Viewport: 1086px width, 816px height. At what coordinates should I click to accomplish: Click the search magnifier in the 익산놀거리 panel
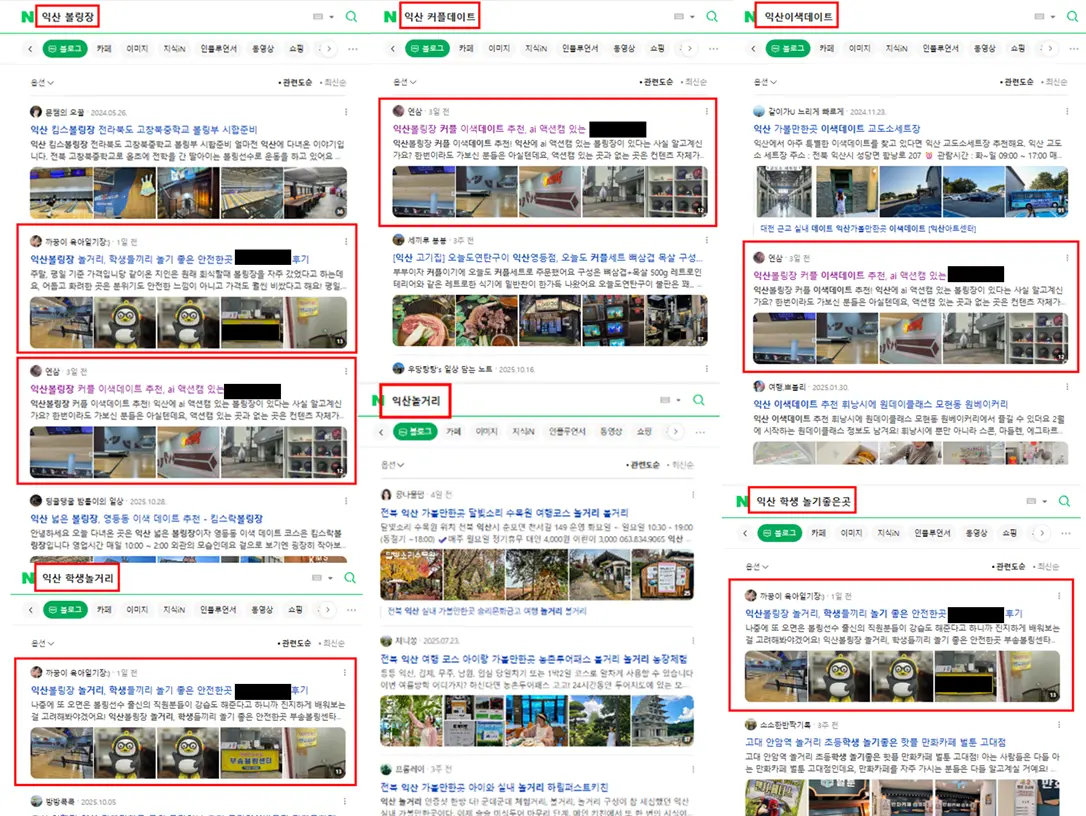click(x=699, y=400)
